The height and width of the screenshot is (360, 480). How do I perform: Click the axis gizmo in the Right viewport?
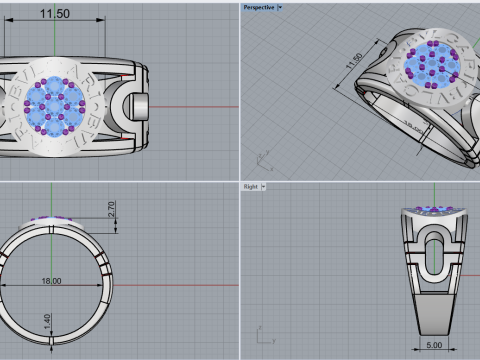point(266,335)
